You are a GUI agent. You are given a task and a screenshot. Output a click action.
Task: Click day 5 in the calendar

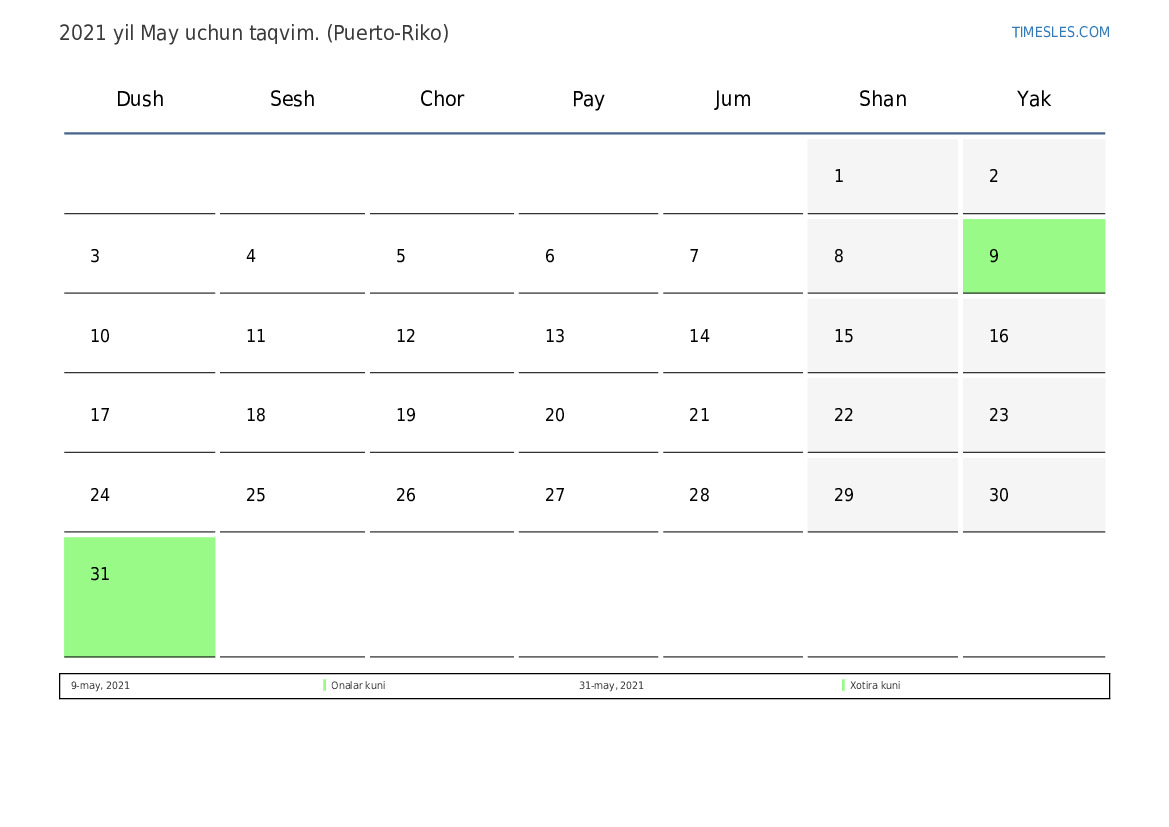coord(441,256)
